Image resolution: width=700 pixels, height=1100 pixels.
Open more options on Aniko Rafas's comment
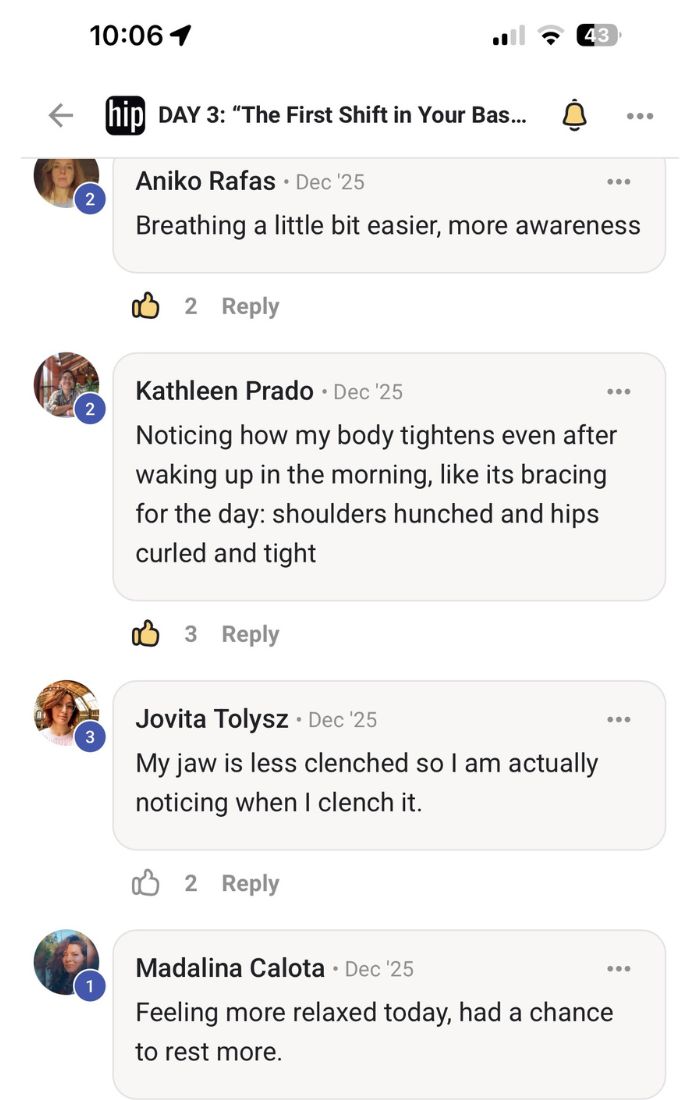tap(619, 182)
